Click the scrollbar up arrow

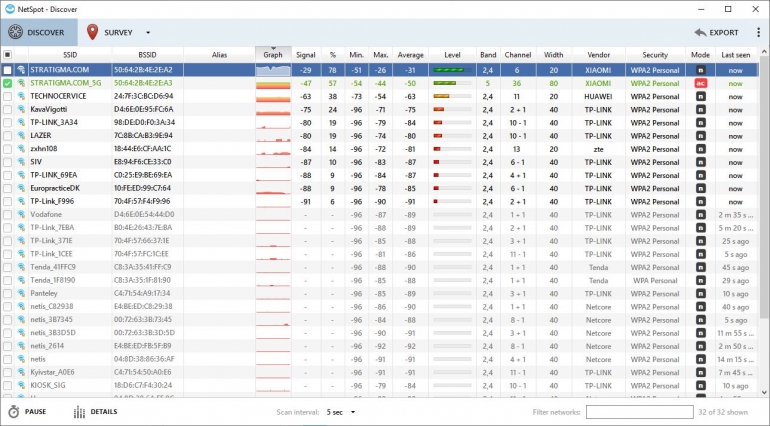[x=764, y=52]
